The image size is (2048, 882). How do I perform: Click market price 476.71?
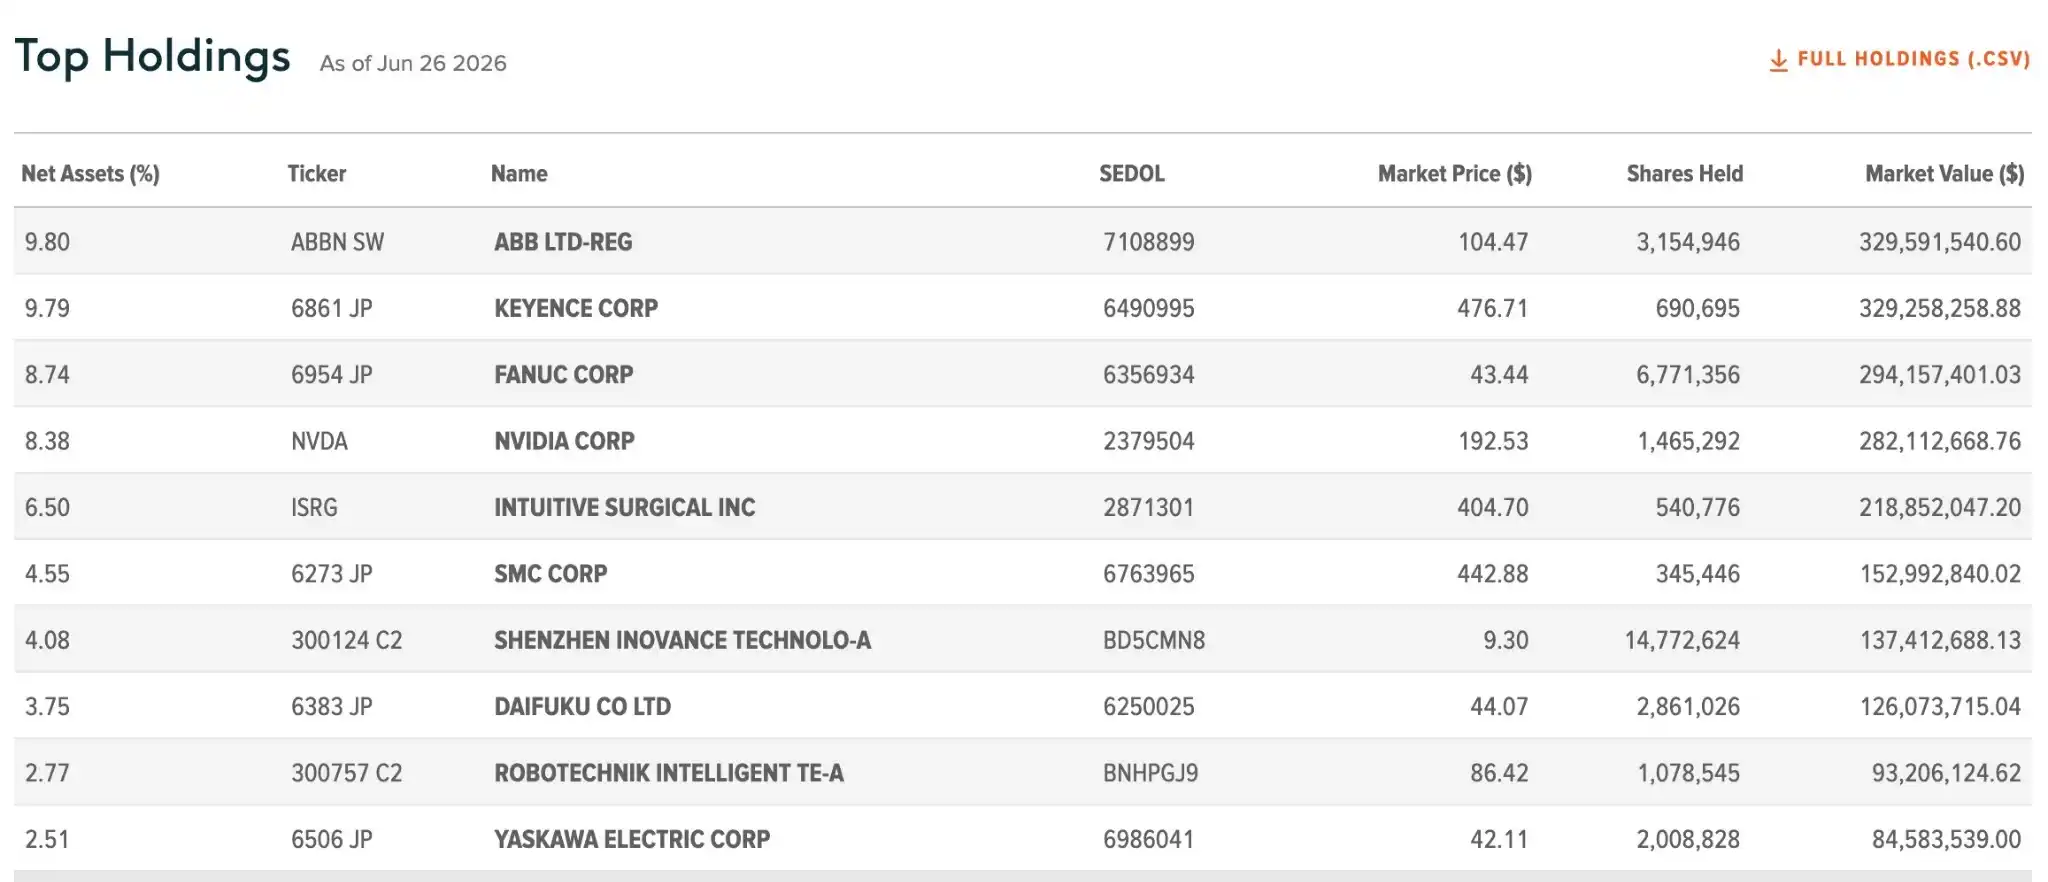(1493, 308)
